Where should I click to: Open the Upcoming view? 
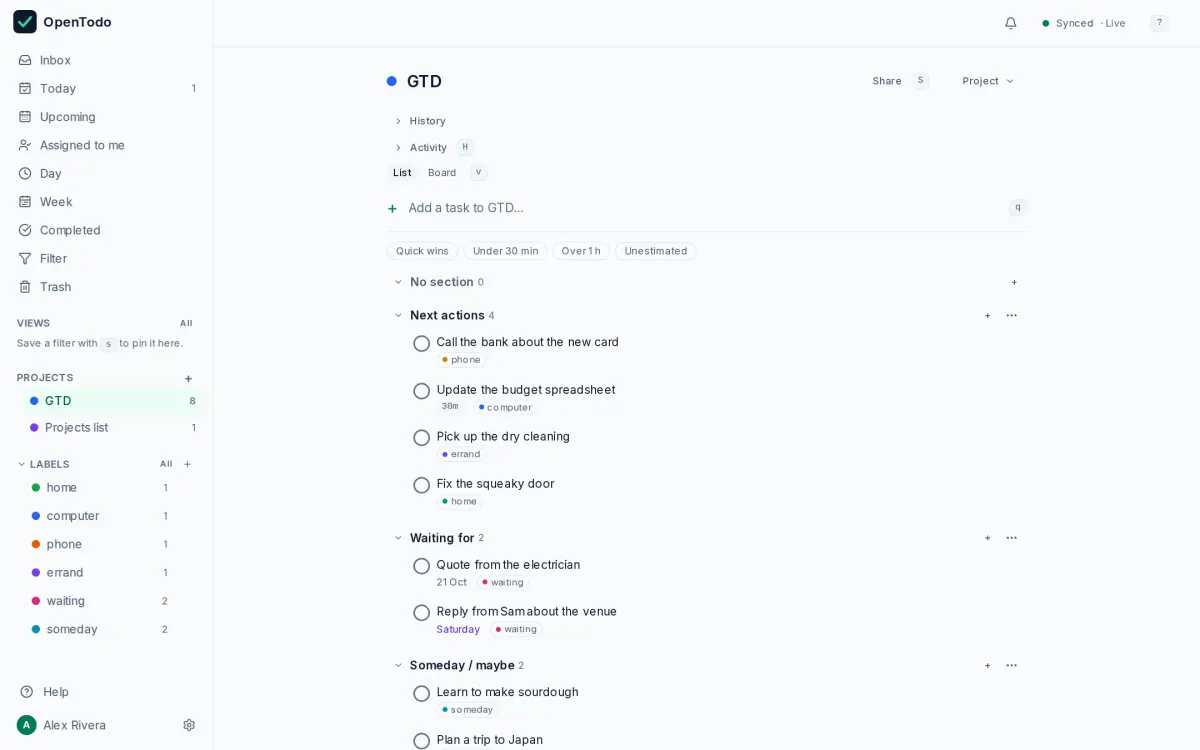point(106,117)
